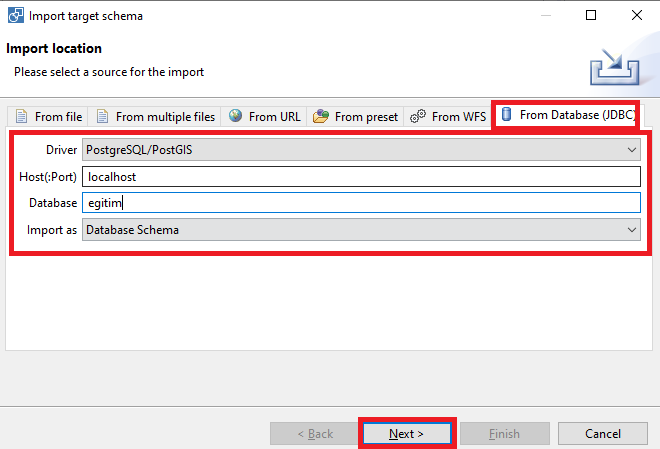Click the Import as label
660x449 pixels.
coord(52,230)
